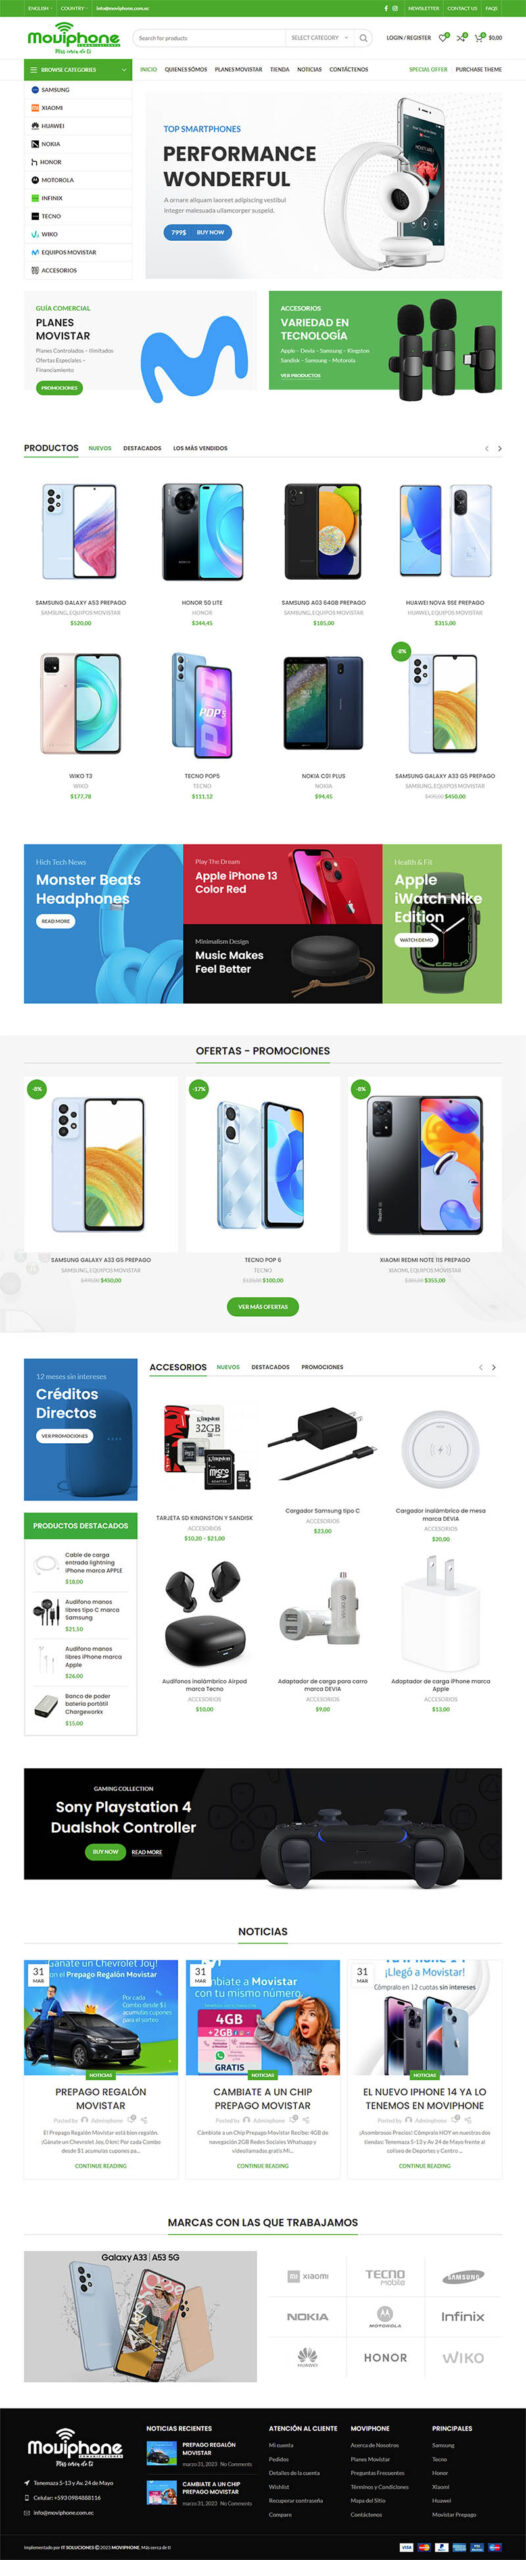Switch to Destacados products tab
This screenshot has height=2560, width=526.
(x=142, y=448)
